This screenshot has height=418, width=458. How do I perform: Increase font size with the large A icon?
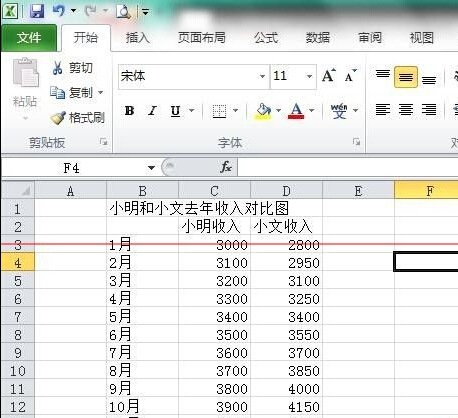(329, 76)
